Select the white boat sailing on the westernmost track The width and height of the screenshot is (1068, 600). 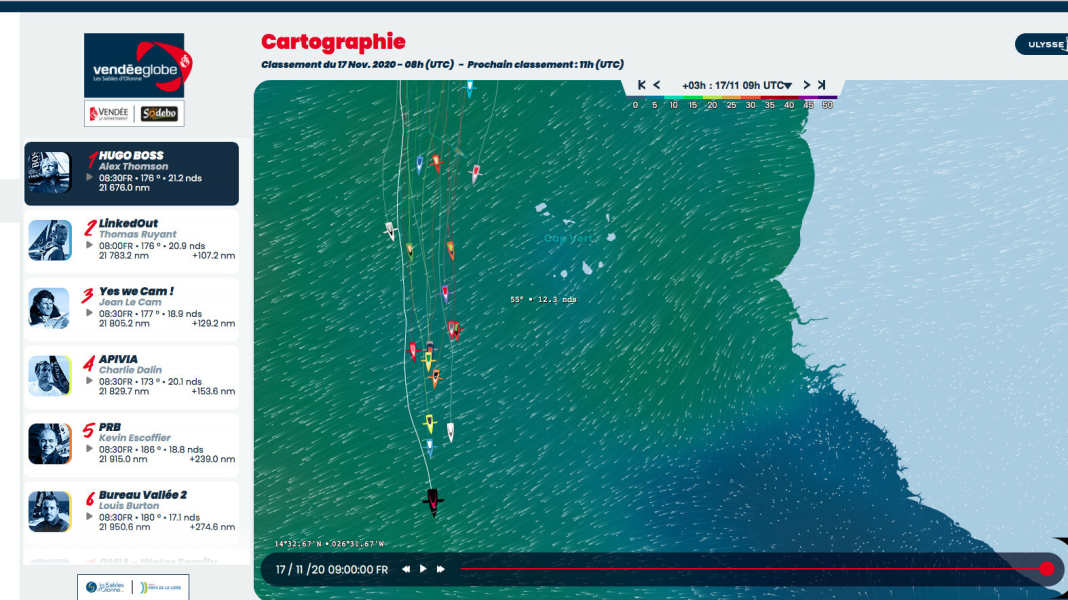pos(390,231)
